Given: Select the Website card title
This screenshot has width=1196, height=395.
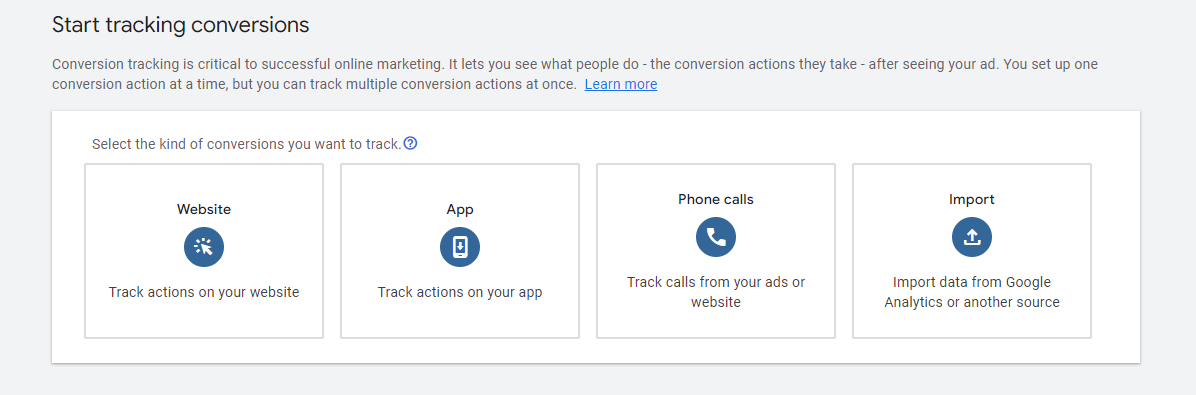Looking at the screenshot, I should pos(204,208).
